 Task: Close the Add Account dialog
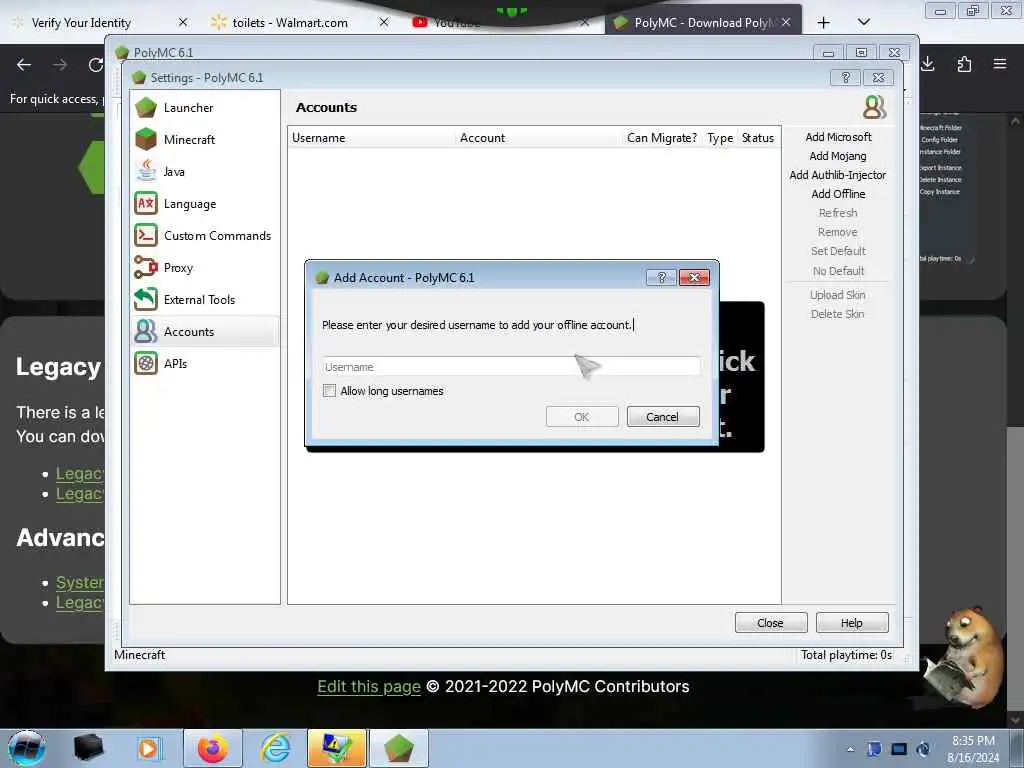coord(694,278)
